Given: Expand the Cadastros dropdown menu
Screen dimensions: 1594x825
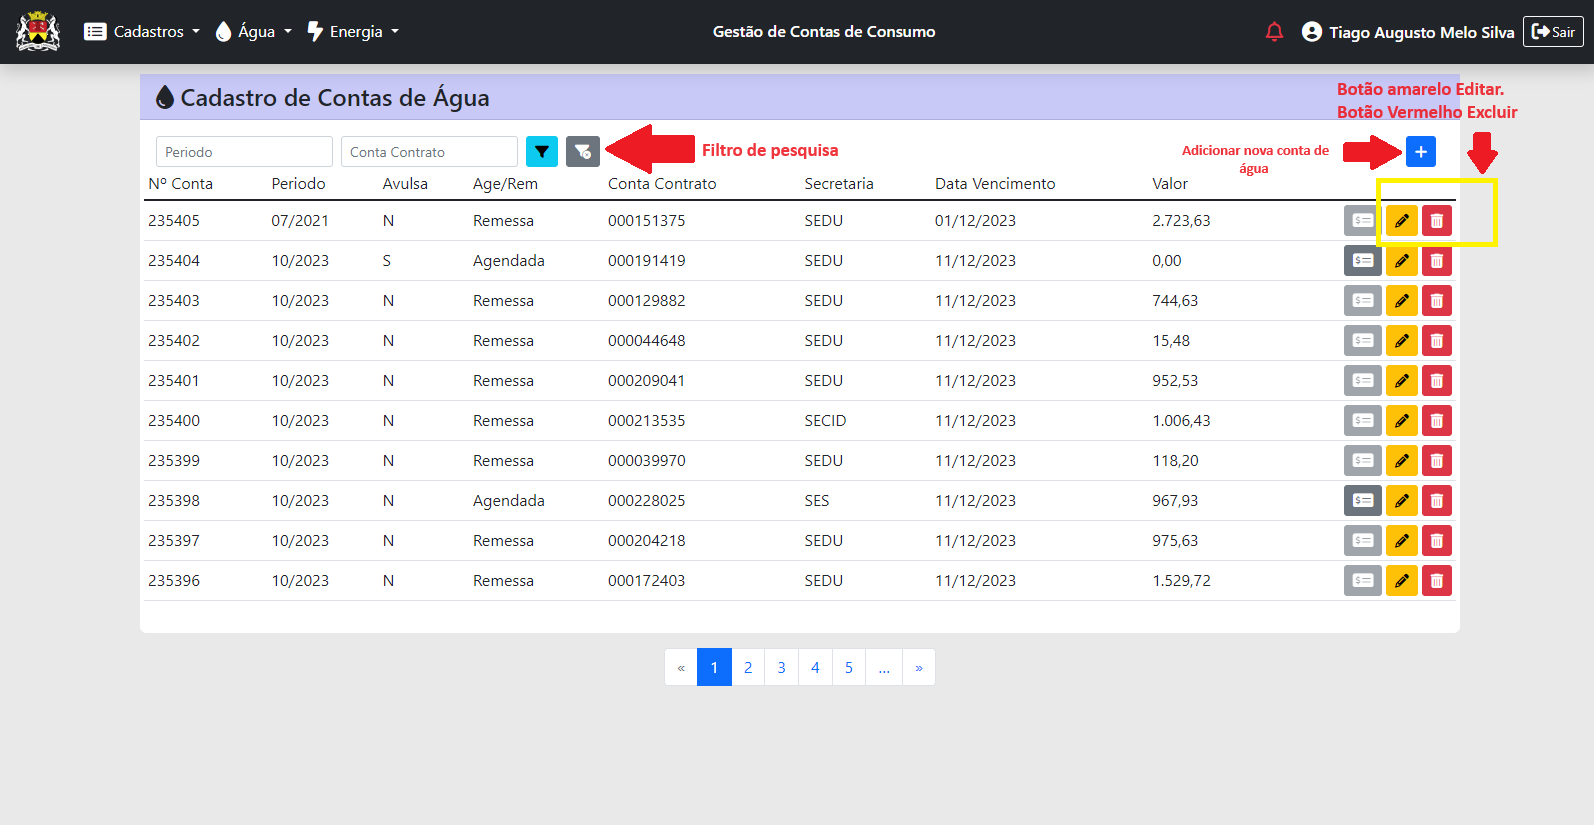Looking at the screenshot, I should [x=142, y=32].
